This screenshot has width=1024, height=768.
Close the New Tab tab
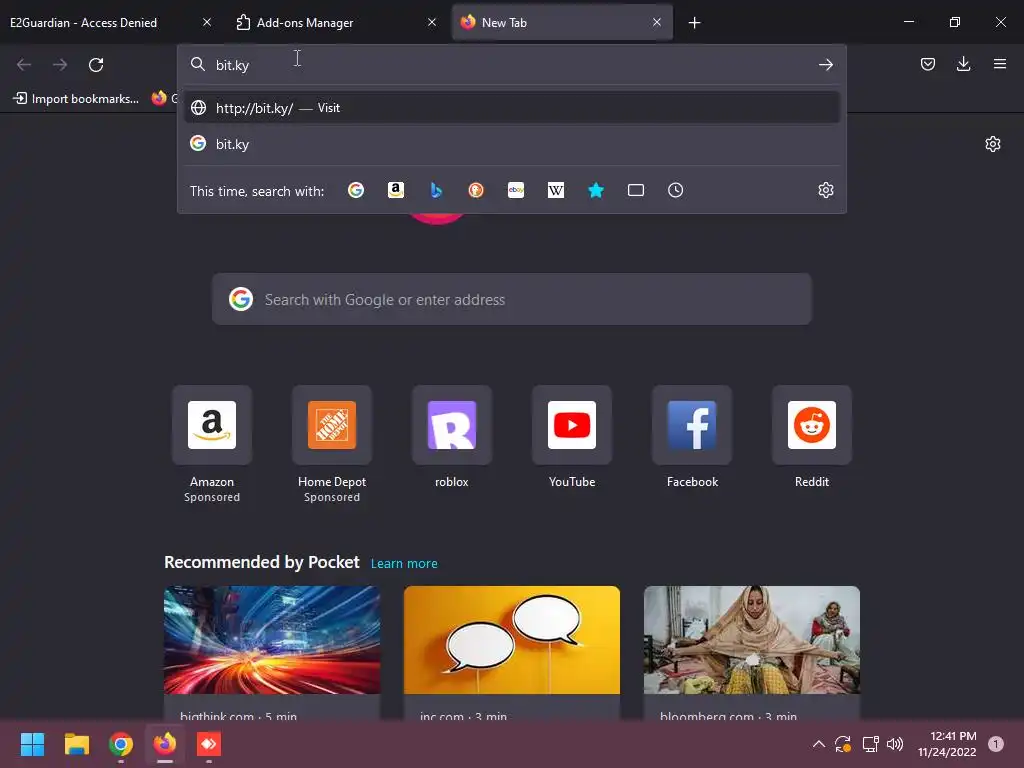coord(657,22)
